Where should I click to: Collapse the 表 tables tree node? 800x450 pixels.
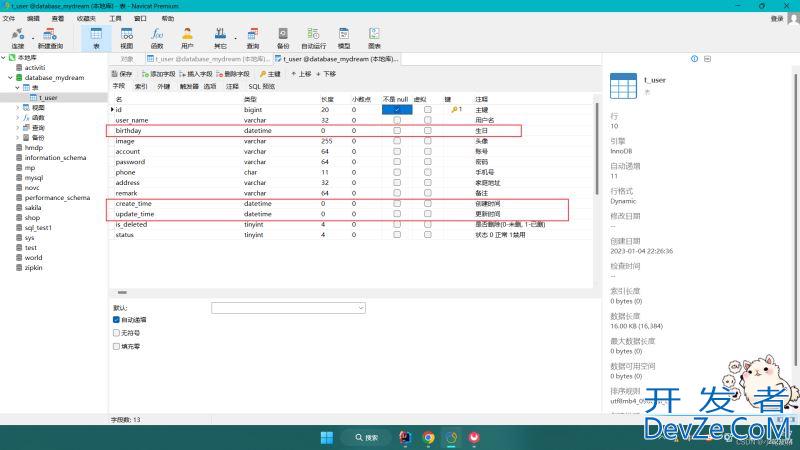tap(17, 88)
